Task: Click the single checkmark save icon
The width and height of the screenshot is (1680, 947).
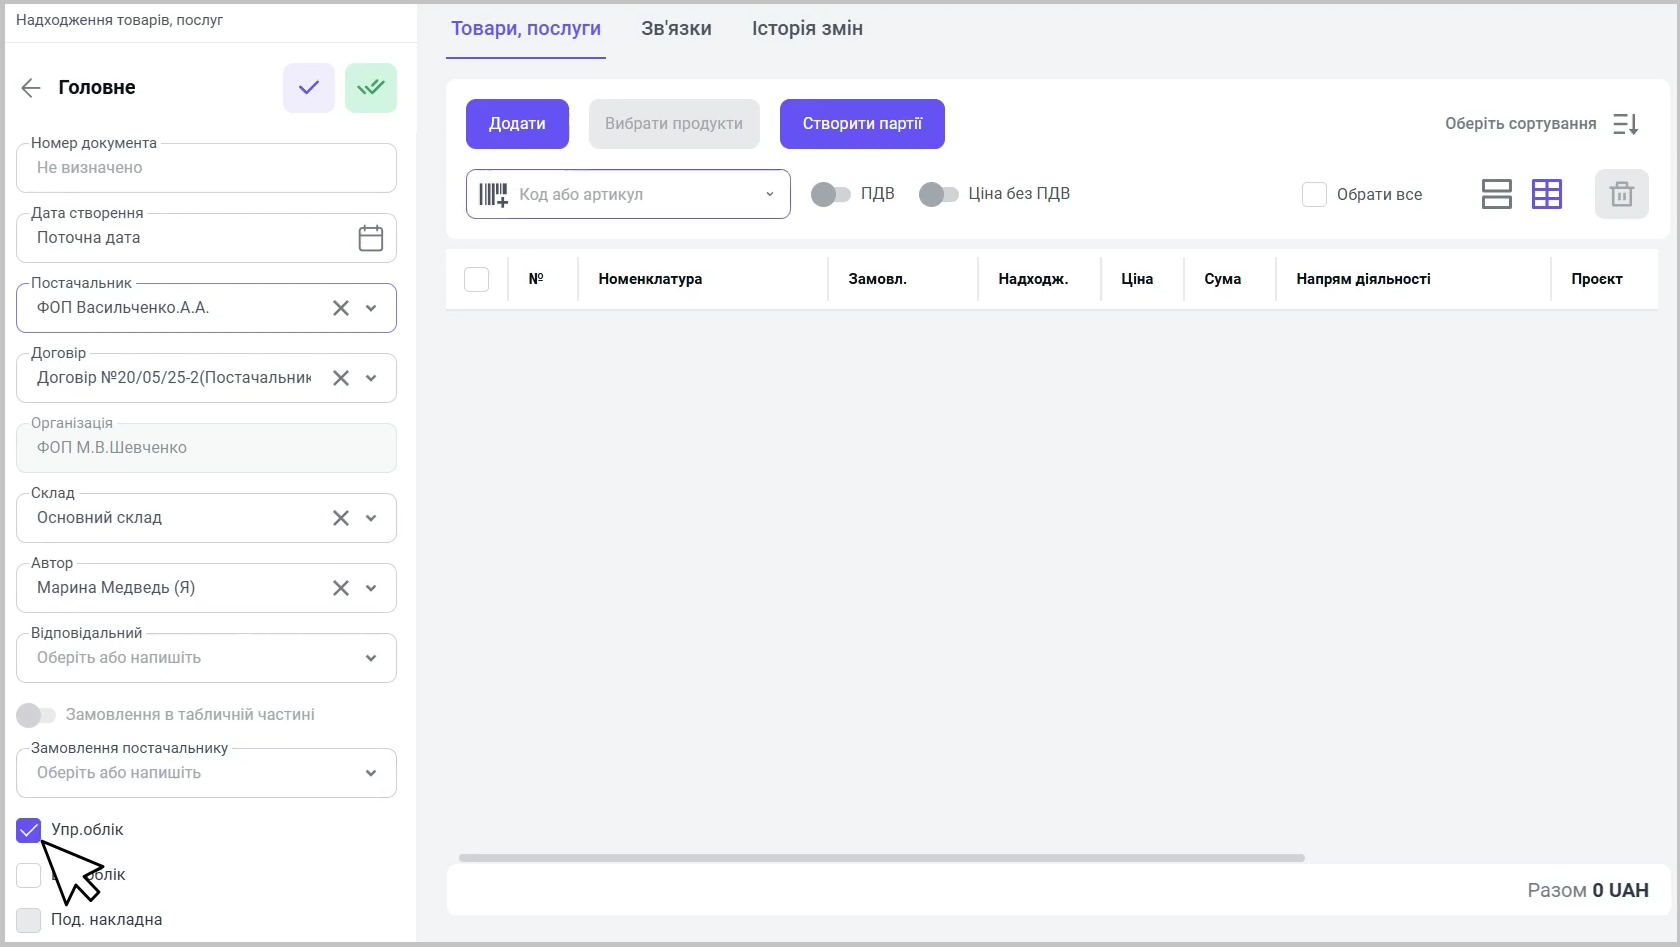Action: pyautogui.click(x=309, y=88)
